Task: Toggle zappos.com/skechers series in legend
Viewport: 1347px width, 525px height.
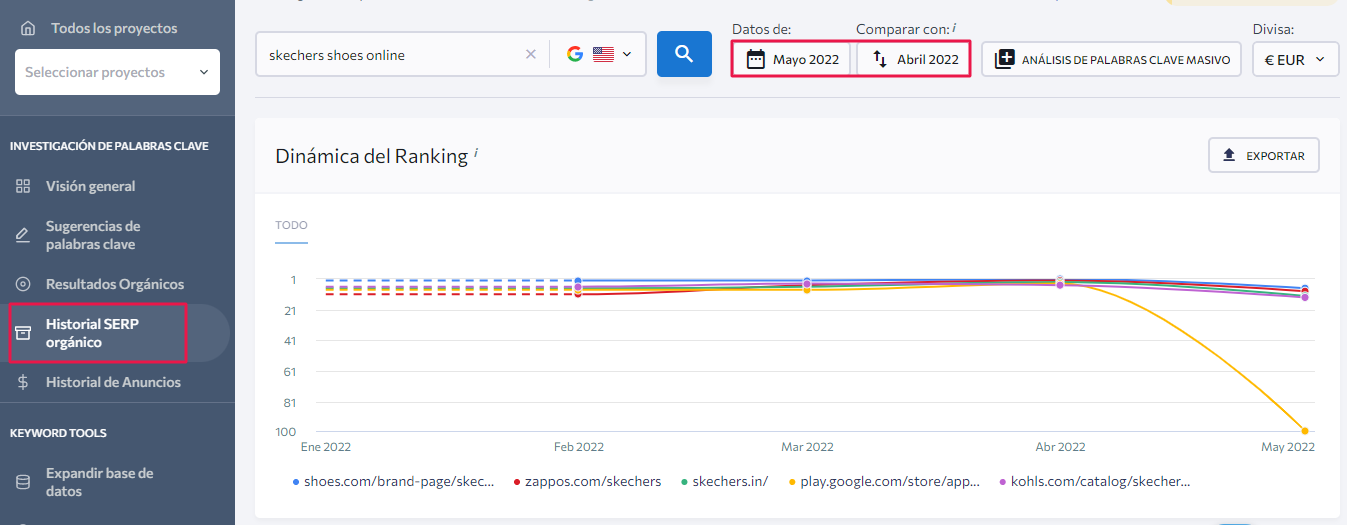Action: point(587,481)
